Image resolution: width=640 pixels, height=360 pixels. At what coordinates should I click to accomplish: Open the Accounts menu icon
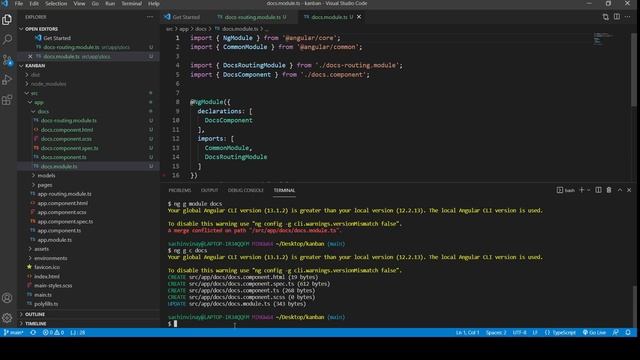tap(7, 298)
